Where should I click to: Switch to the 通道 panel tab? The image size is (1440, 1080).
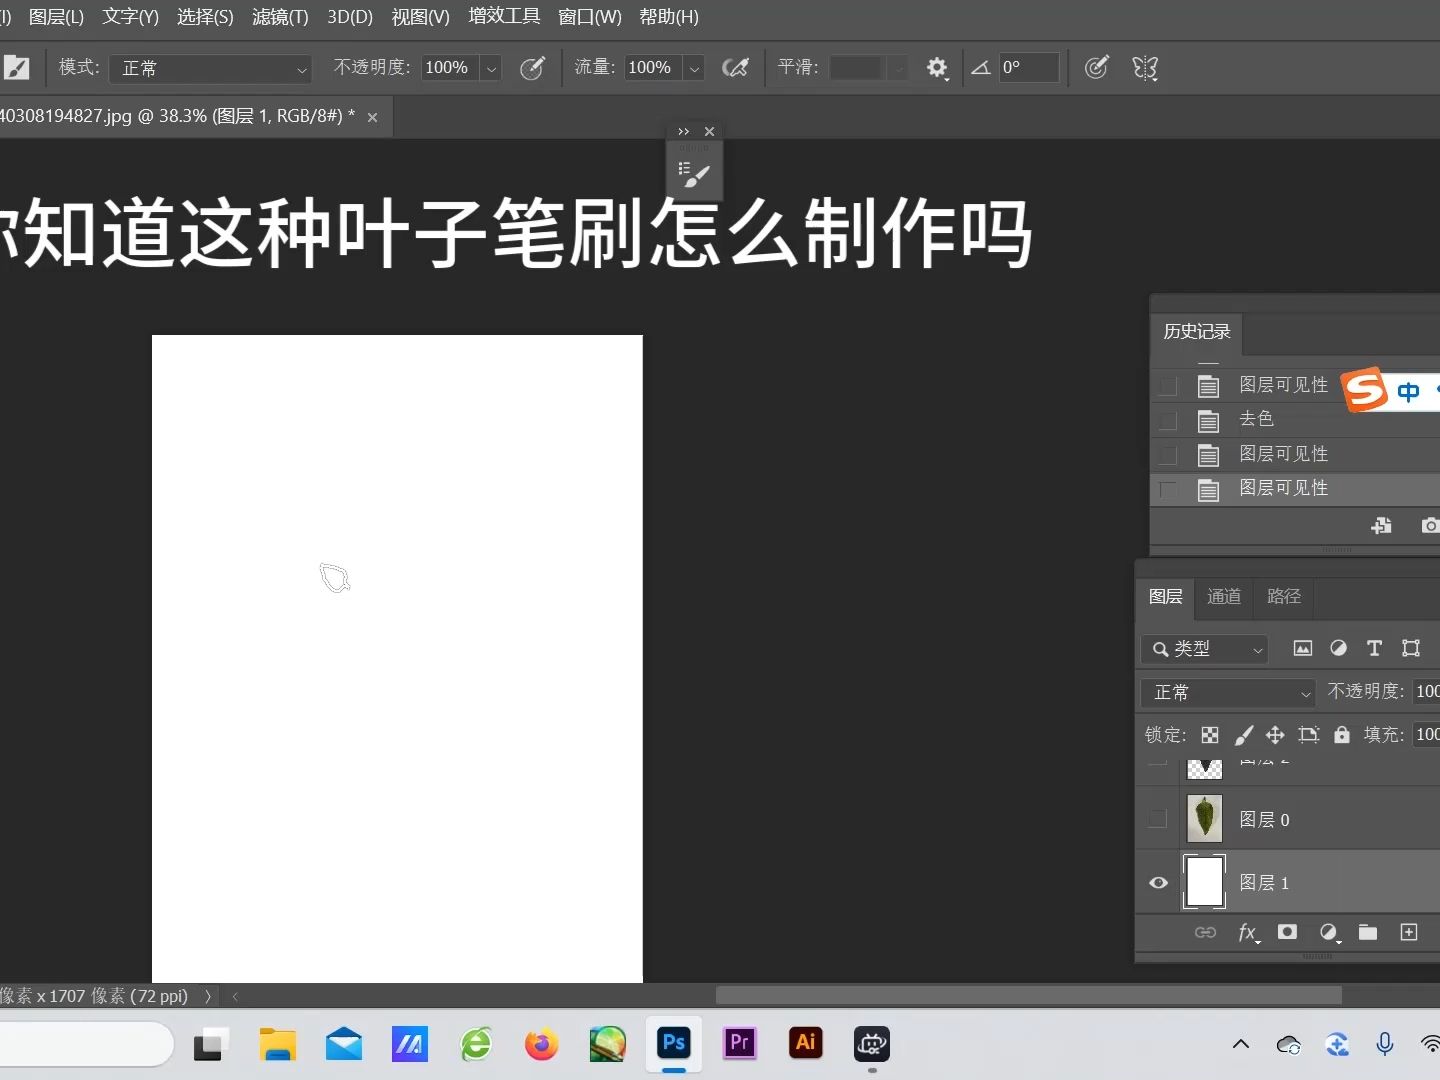tap(1224, 597)
